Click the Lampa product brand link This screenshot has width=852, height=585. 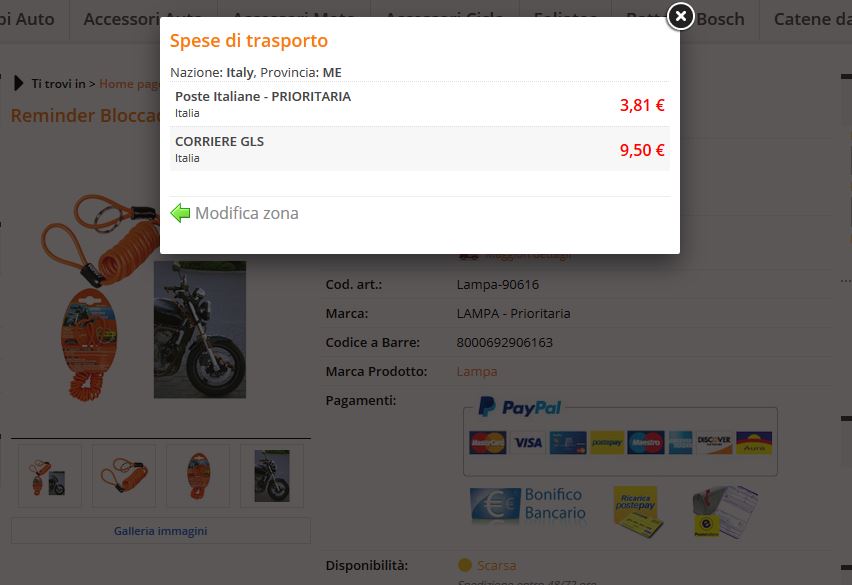coord(477,371)
